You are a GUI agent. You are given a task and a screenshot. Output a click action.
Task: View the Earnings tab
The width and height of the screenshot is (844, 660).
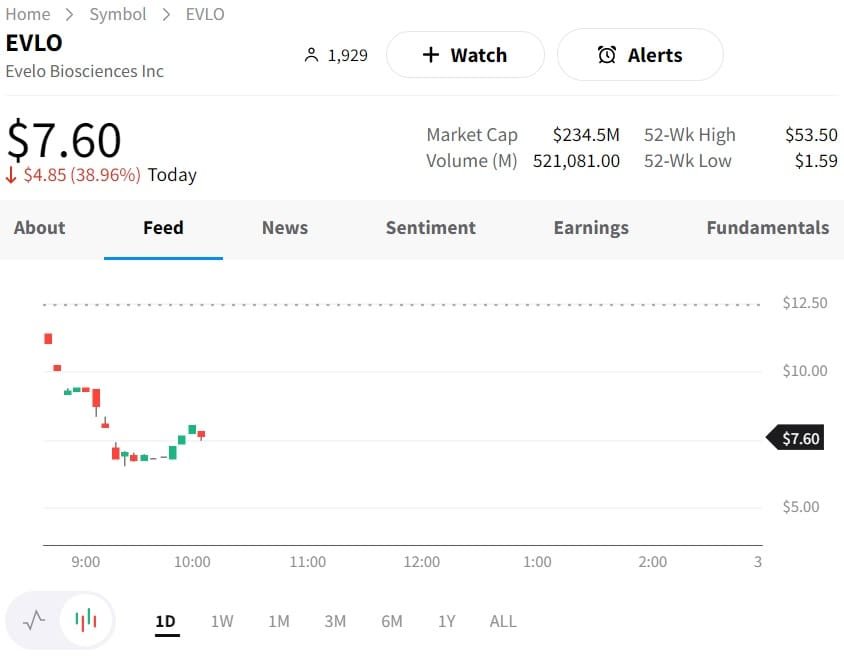[x=591, y=228]
